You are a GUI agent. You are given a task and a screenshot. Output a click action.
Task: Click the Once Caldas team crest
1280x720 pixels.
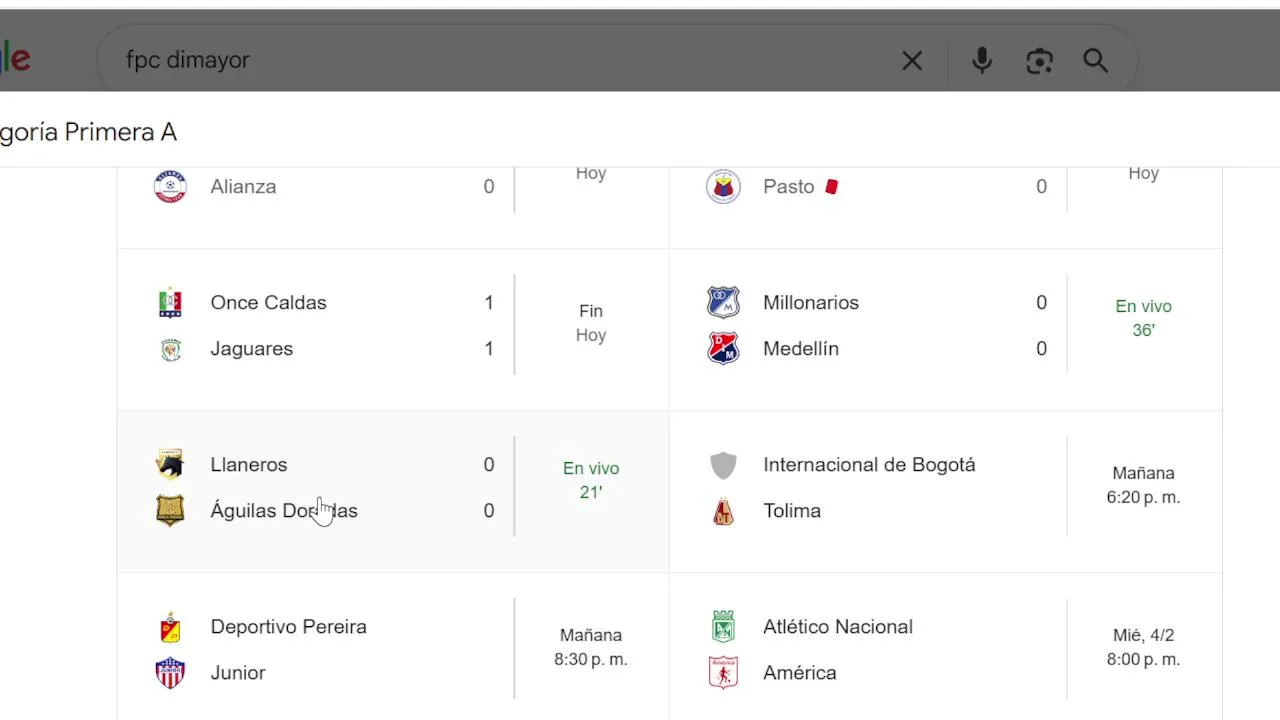click(171, 303)
